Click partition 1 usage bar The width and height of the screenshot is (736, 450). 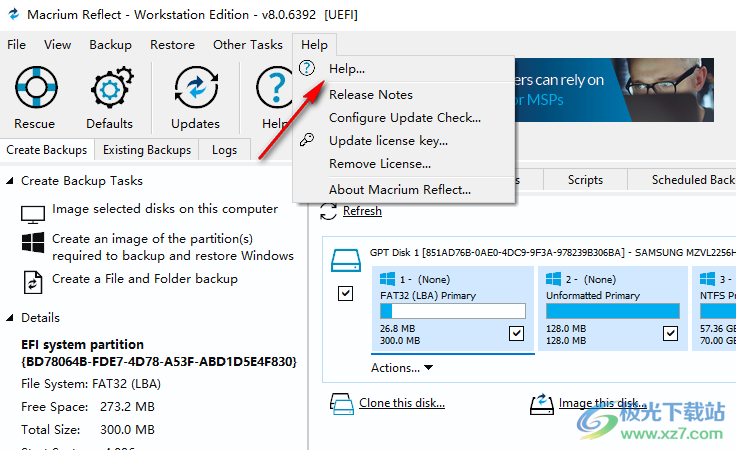[x=453, y=311]
